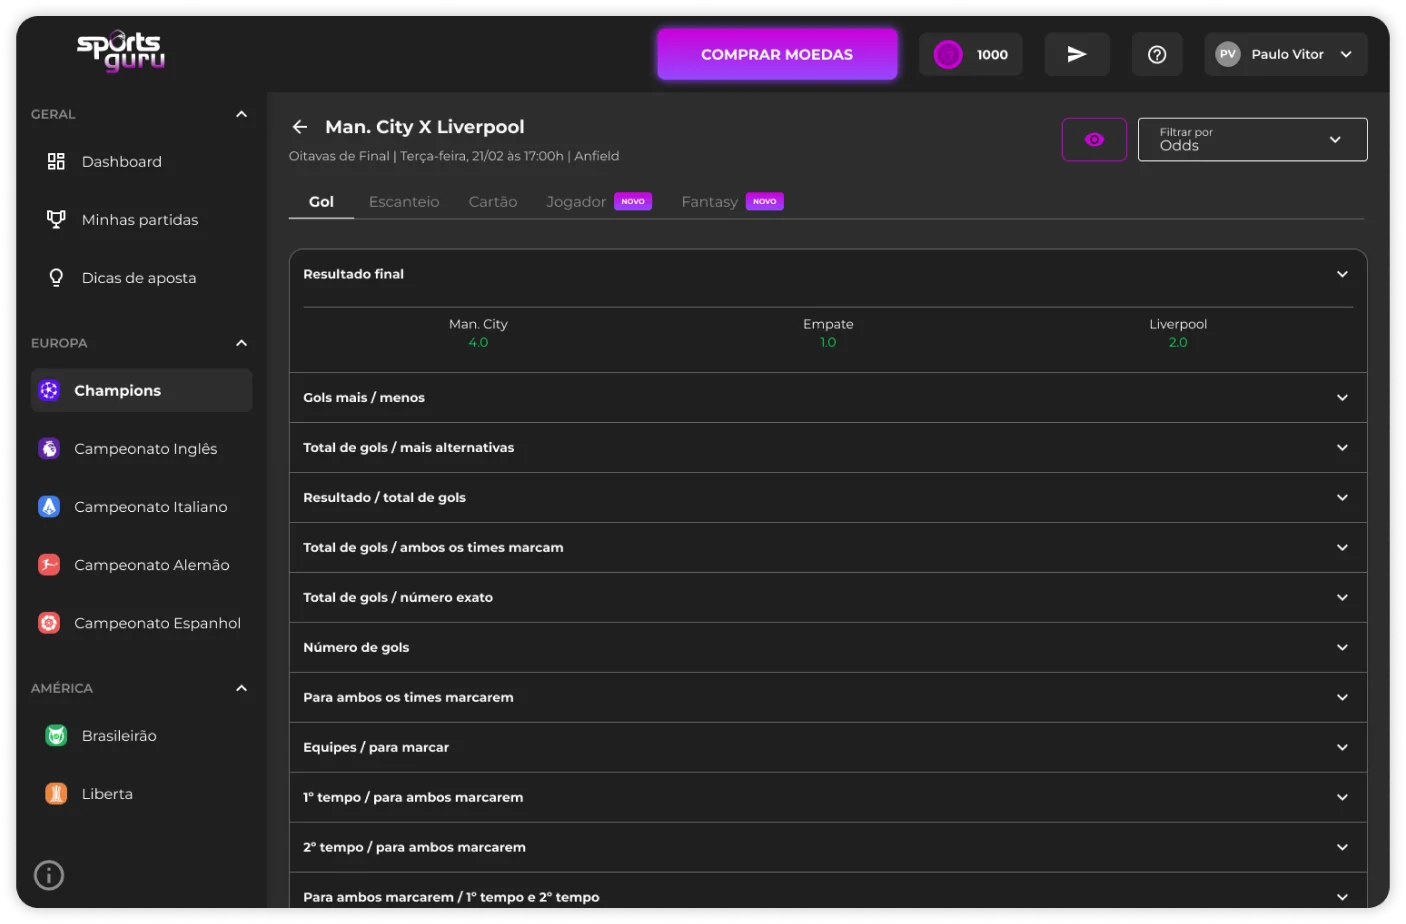Click the info circle icon
The height and width of the screenshot is (924, 1406).
tap(49, 876)
